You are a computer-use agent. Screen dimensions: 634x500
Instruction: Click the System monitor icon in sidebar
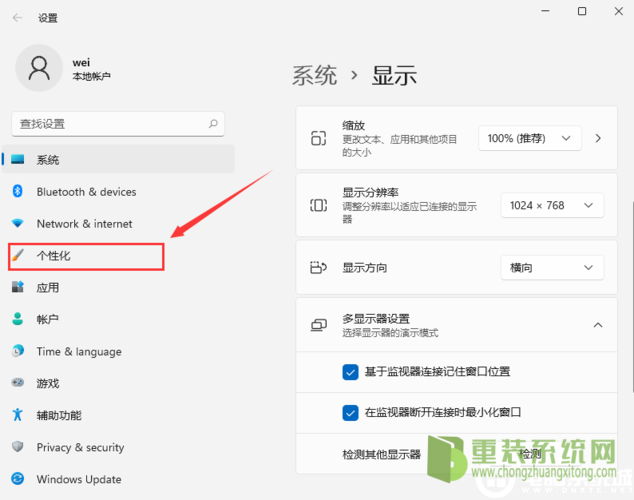[18, 160]
